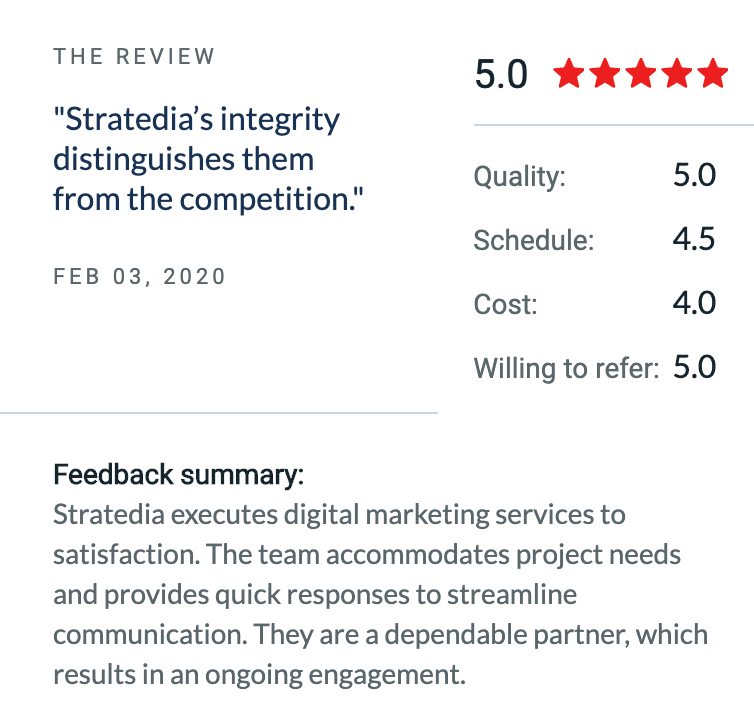This screenshot has width=754, height=702.
Task: Click the Schedule score 4.5
Action: click(694, 239)
